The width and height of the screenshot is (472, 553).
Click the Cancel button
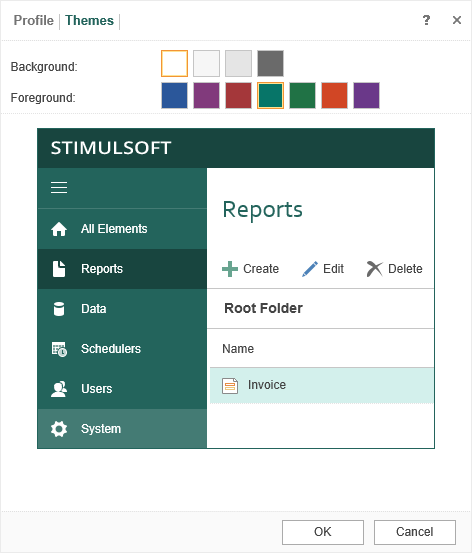click(x=415, y=532)
